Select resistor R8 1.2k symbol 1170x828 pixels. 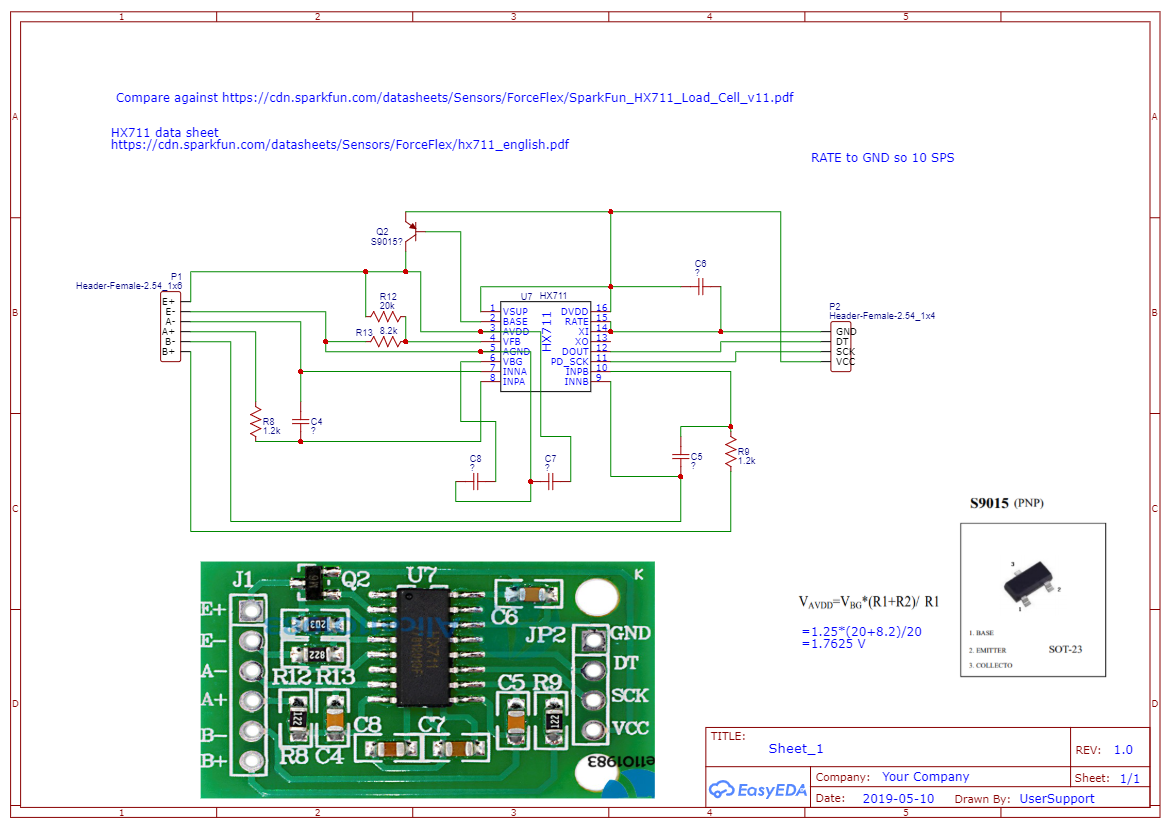point(256,422)
